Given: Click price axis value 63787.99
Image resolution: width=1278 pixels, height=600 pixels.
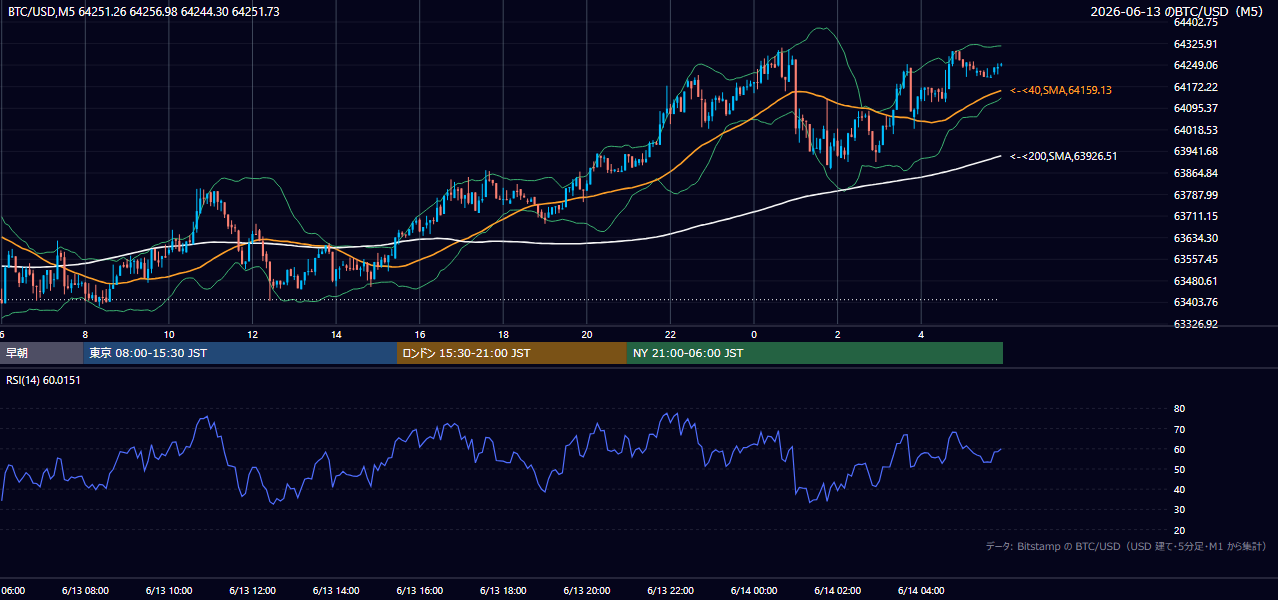Looking at the screenshot, I should coord(1195,195).
